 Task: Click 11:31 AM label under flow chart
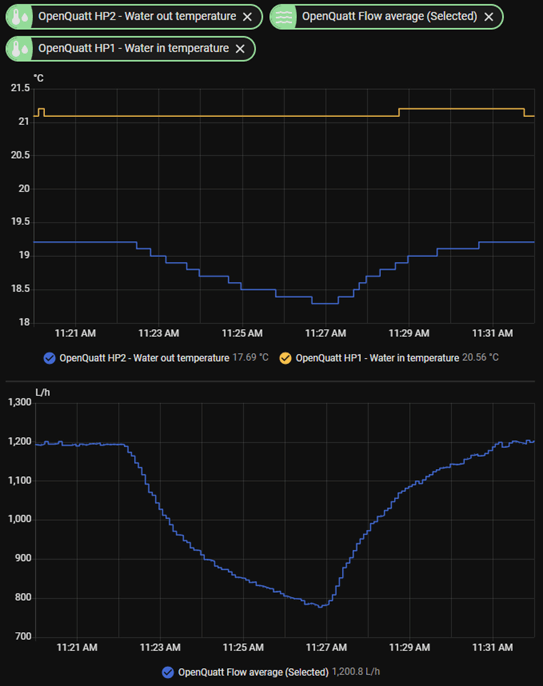[493, 648]
